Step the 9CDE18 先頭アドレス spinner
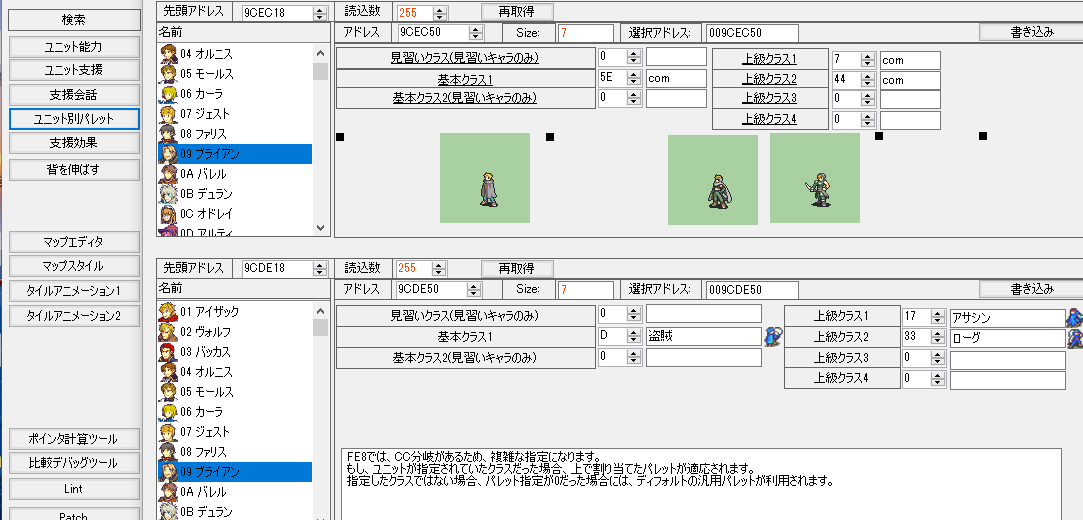The image size is (1083, 520). (x=320, y=269)
